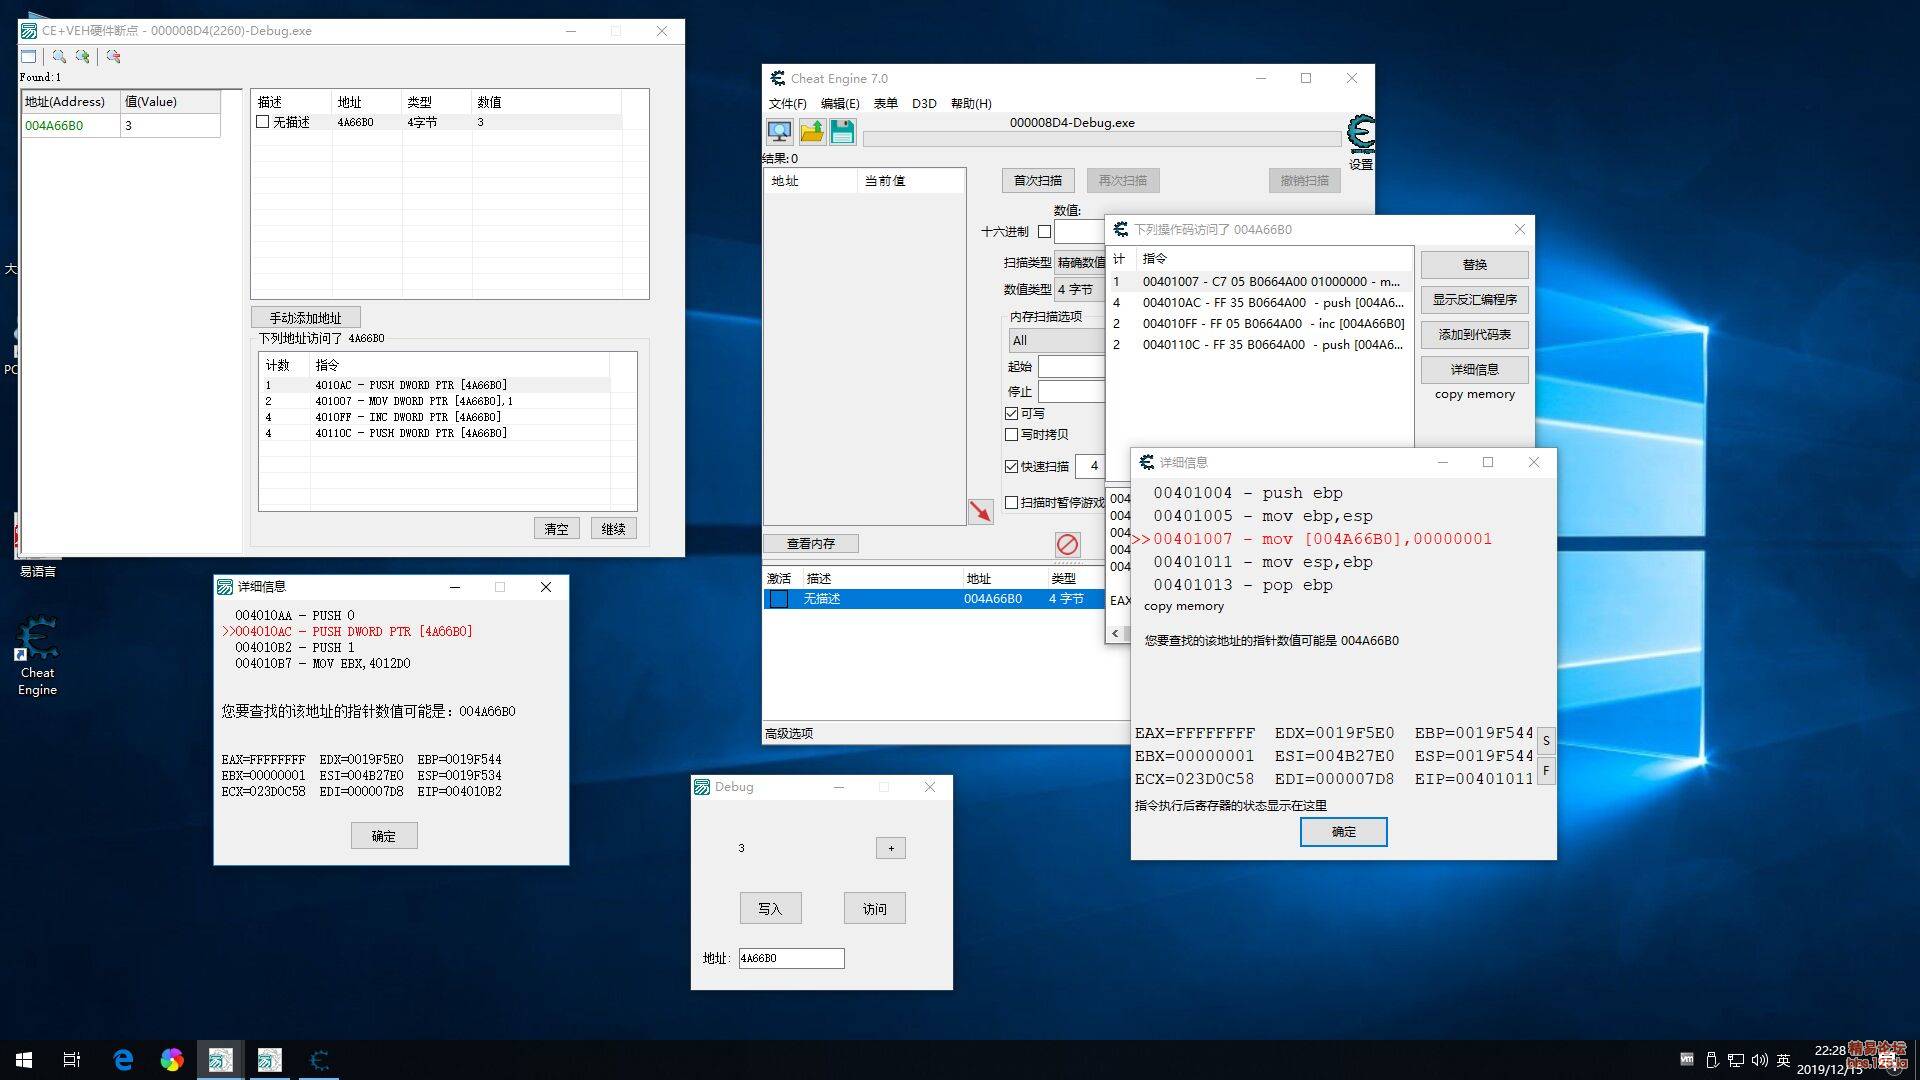Click the 显示反汇编程序 button
Viewport: 1920px width, 1080px height.
click(1474, 300)
